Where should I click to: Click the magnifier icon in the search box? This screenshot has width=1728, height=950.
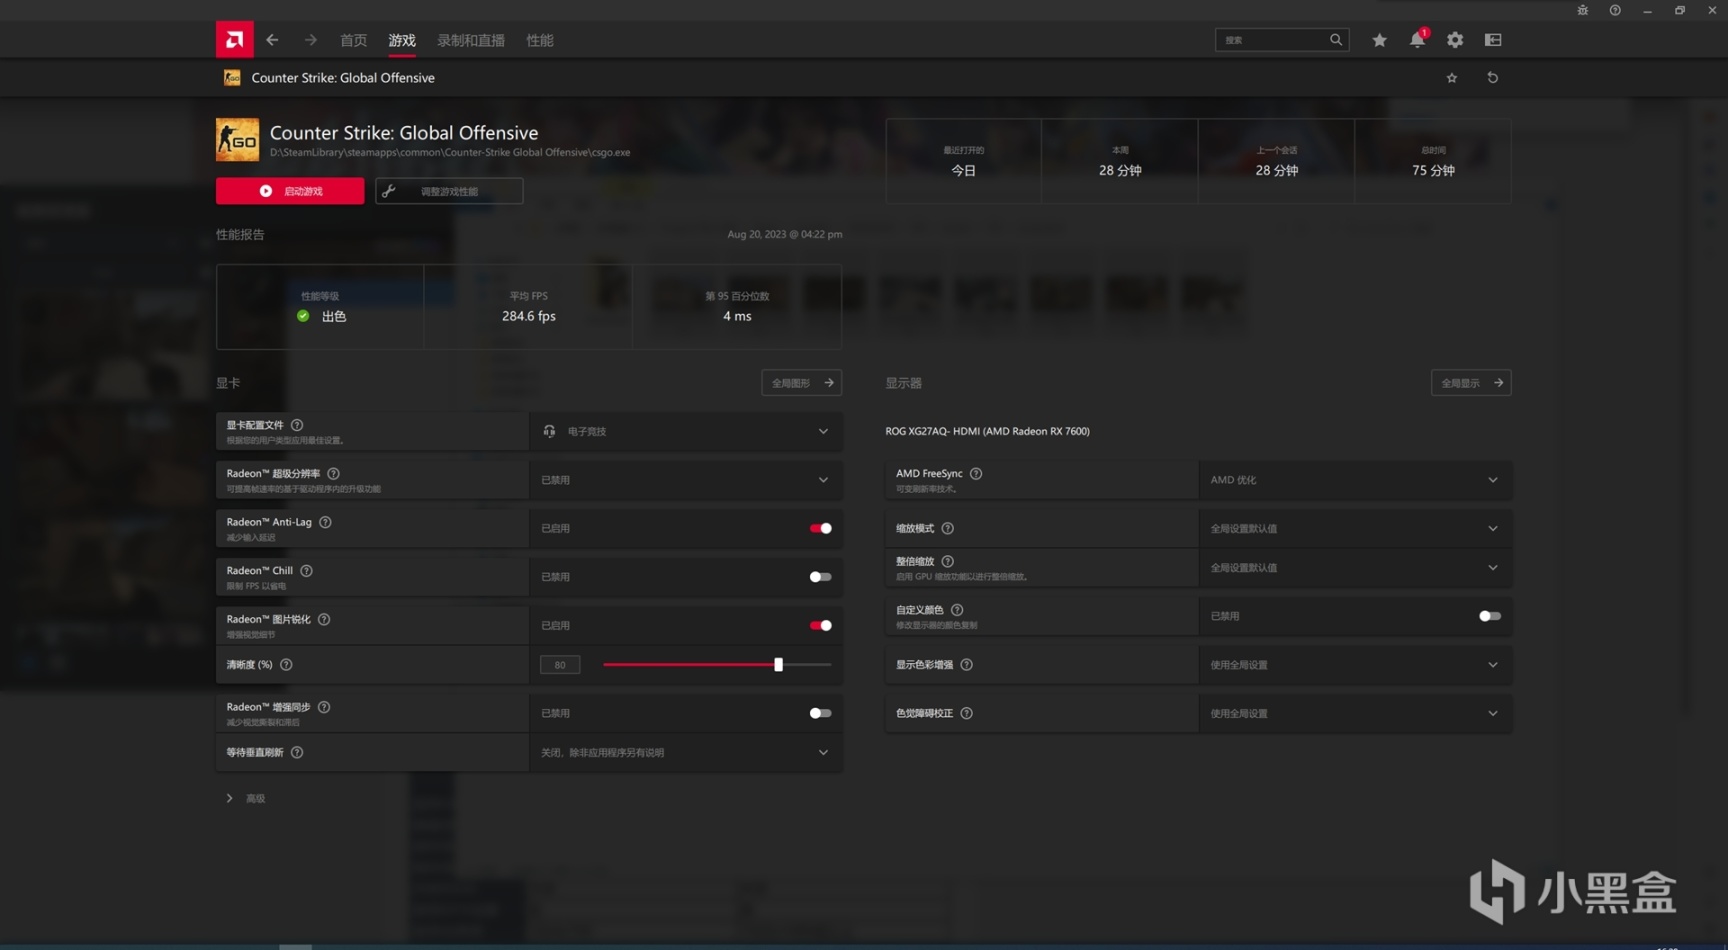[1336, 40]
